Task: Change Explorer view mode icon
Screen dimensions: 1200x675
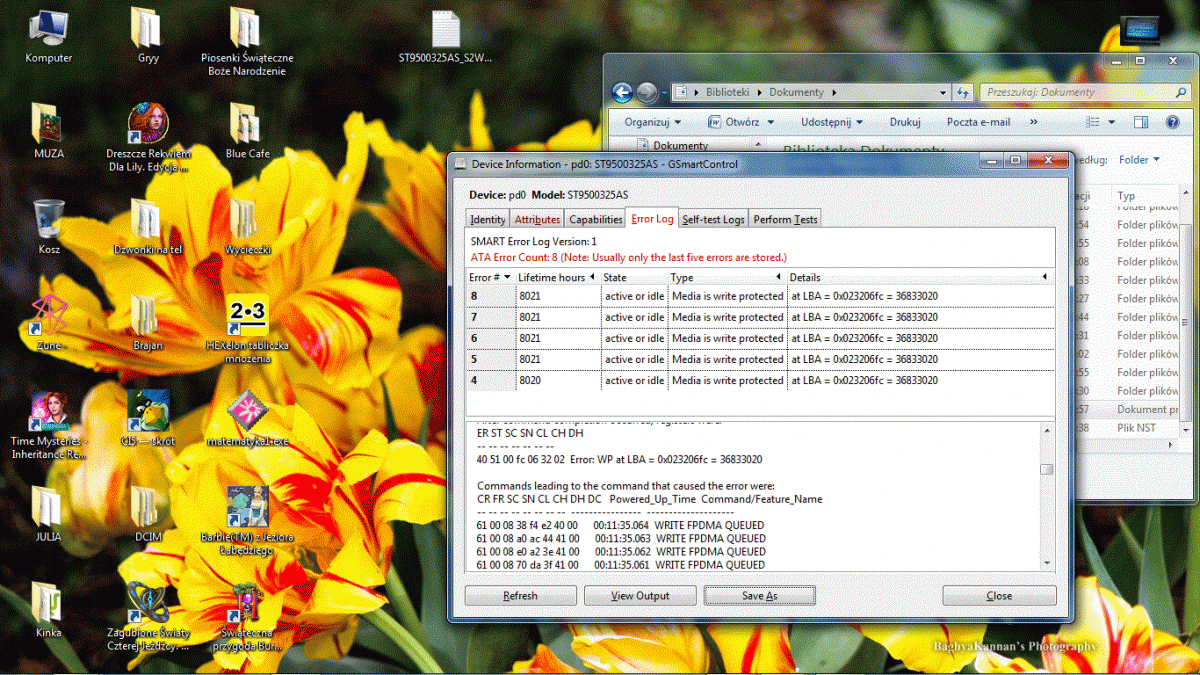Action: pos(1094,122)
